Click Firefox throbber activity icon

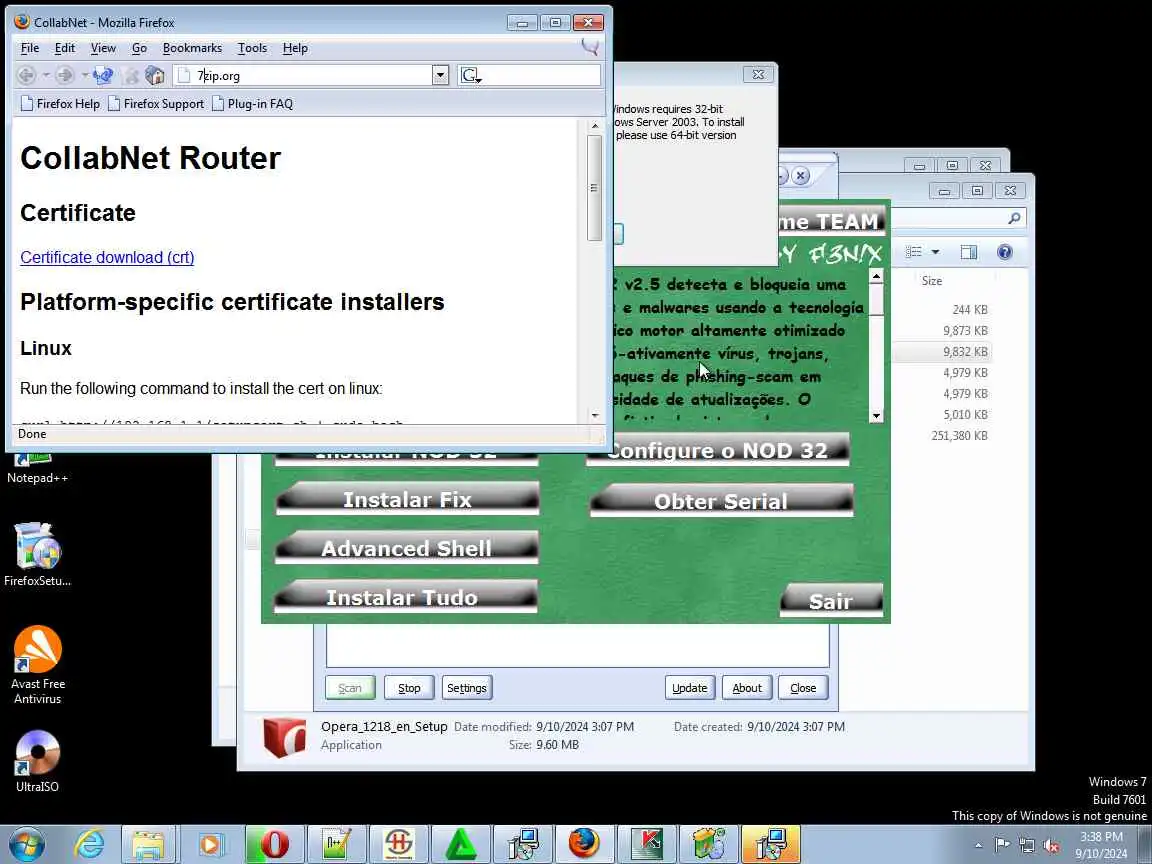[x=590, y=48]
